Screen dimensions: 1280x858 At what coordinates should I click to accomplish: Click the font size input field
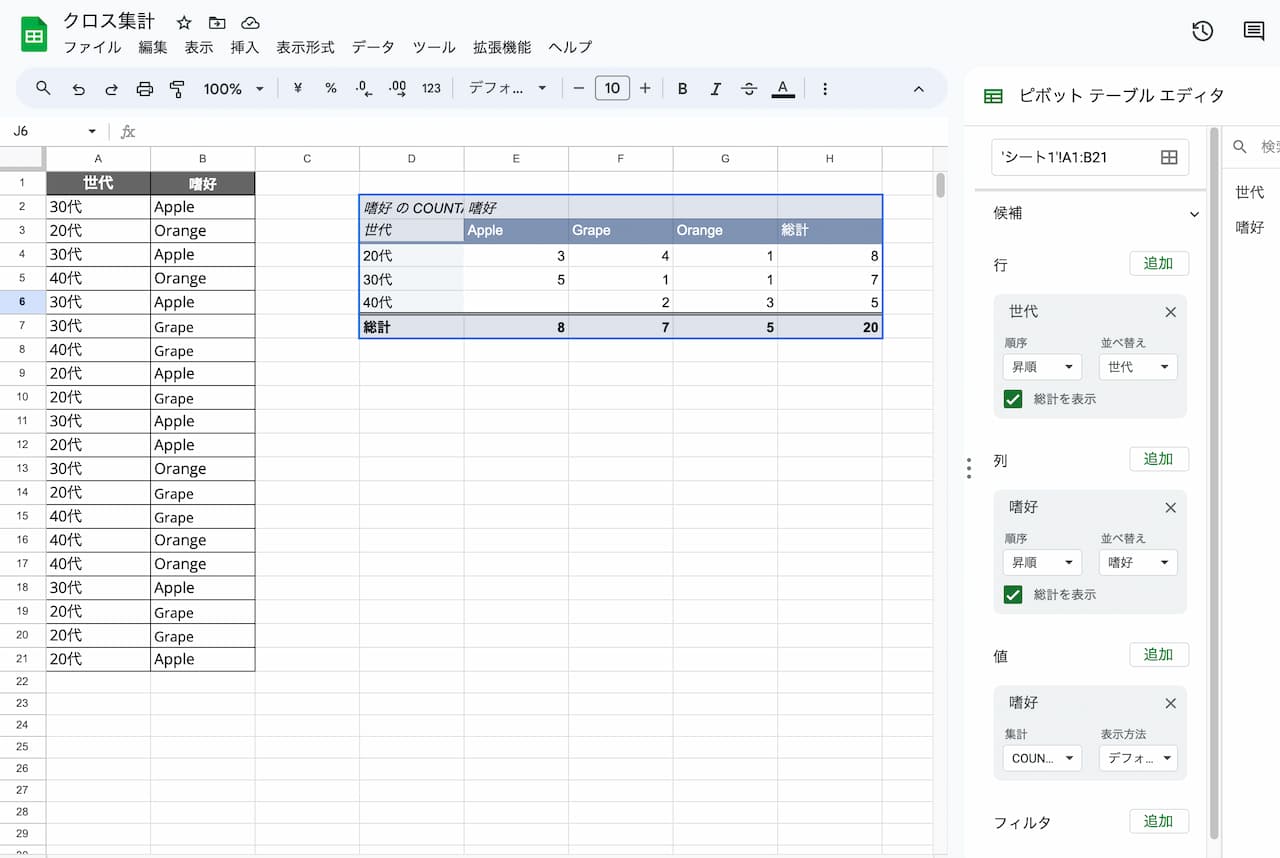point(612,88)
